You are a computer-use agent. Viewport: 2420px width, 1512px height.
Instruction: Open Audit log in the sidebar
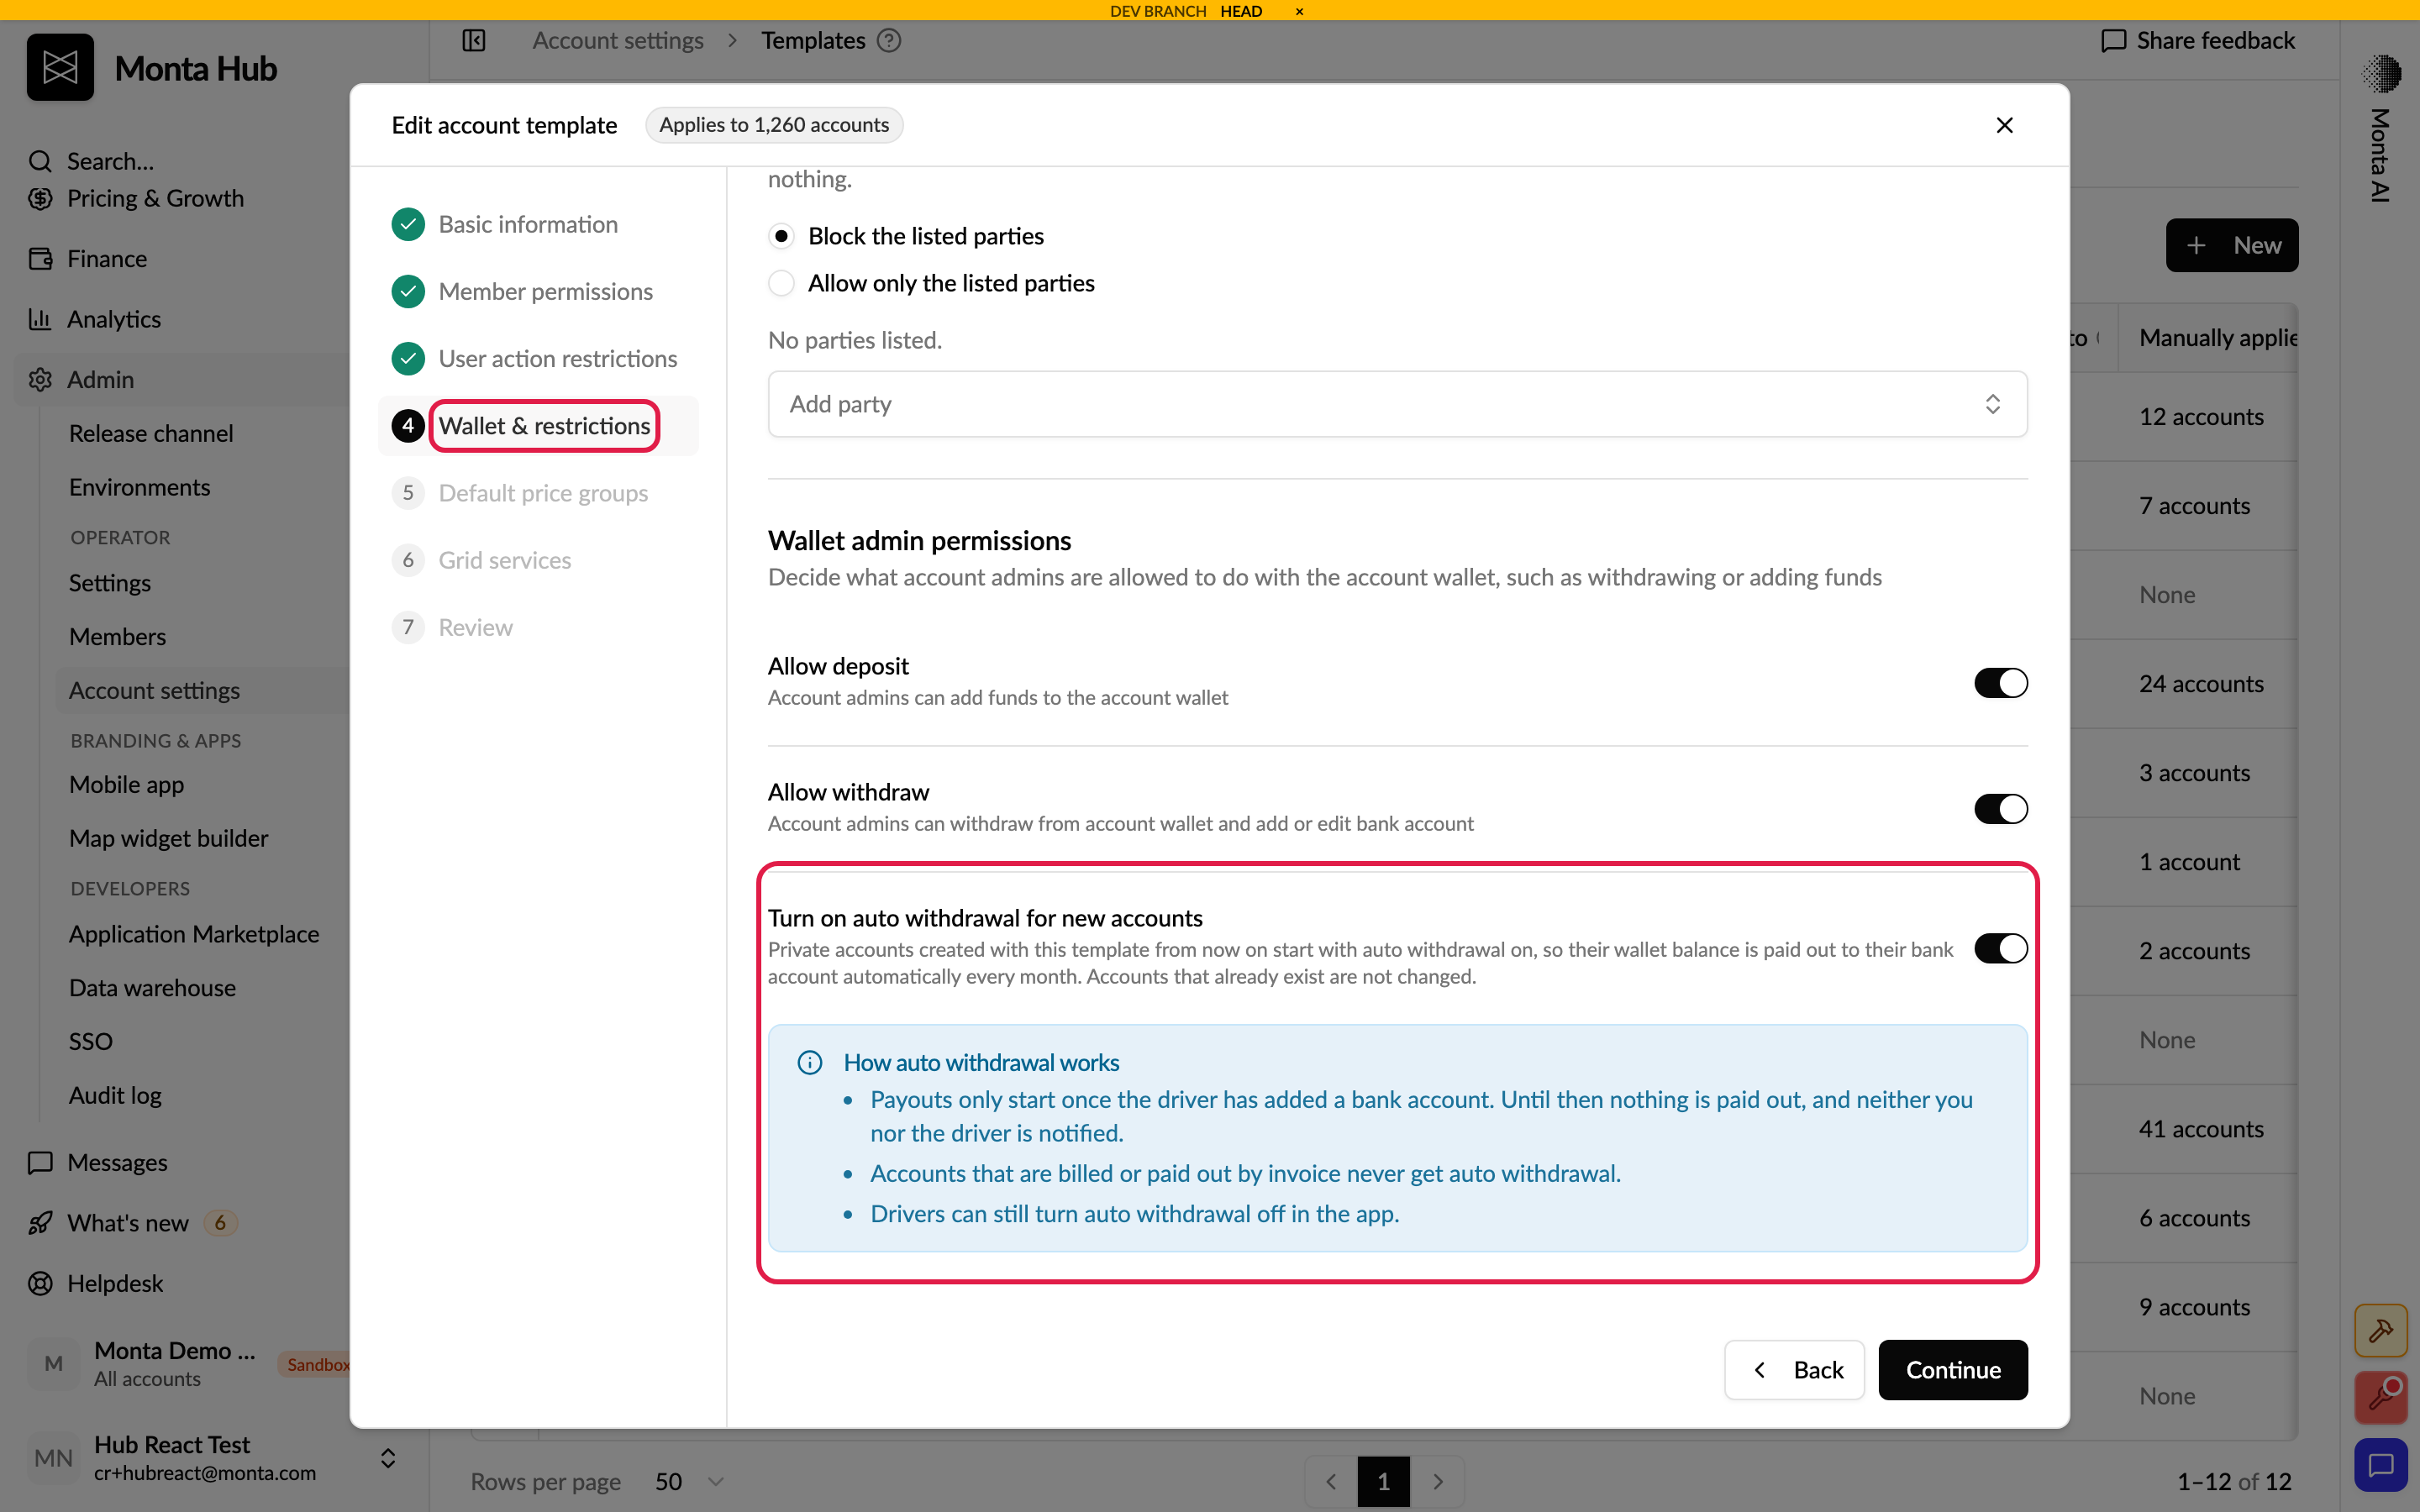coord(115,1096)
